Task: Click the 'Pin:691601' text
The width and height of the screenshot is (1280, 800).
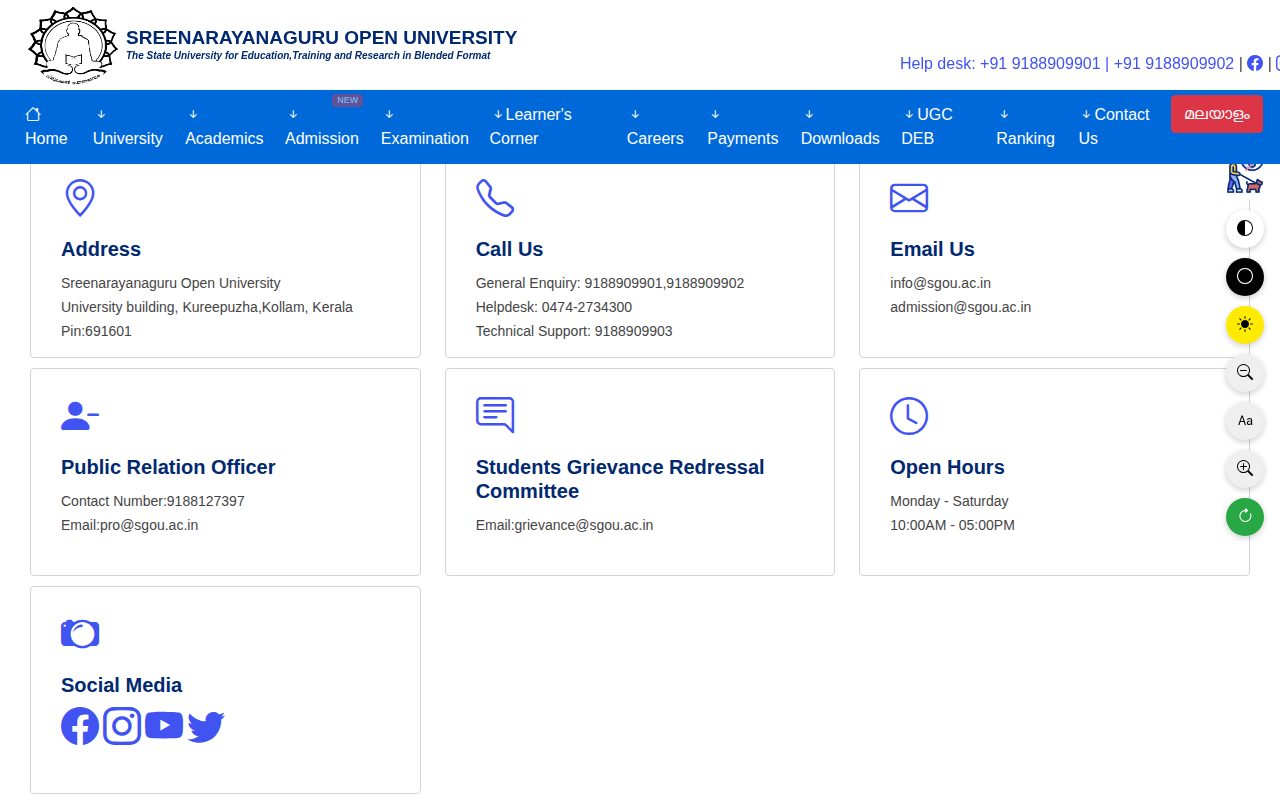Action: point(96,331)
